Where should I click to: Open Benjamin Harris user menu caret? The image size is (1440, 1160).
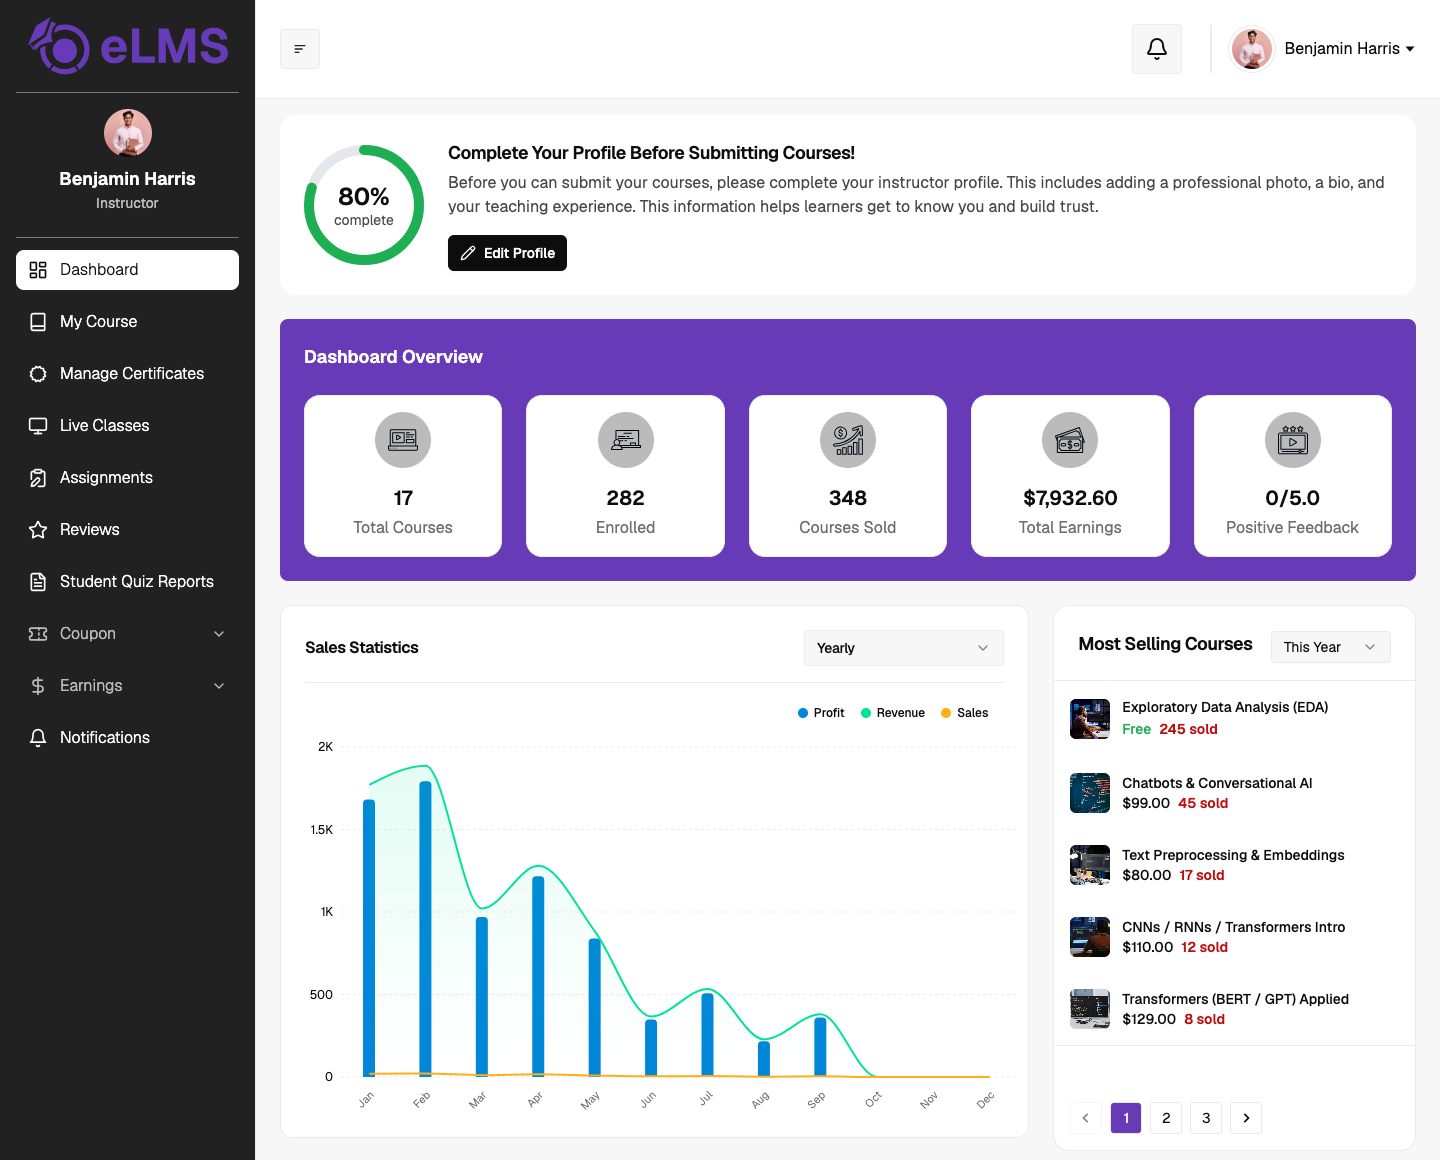pos(1410,49)
